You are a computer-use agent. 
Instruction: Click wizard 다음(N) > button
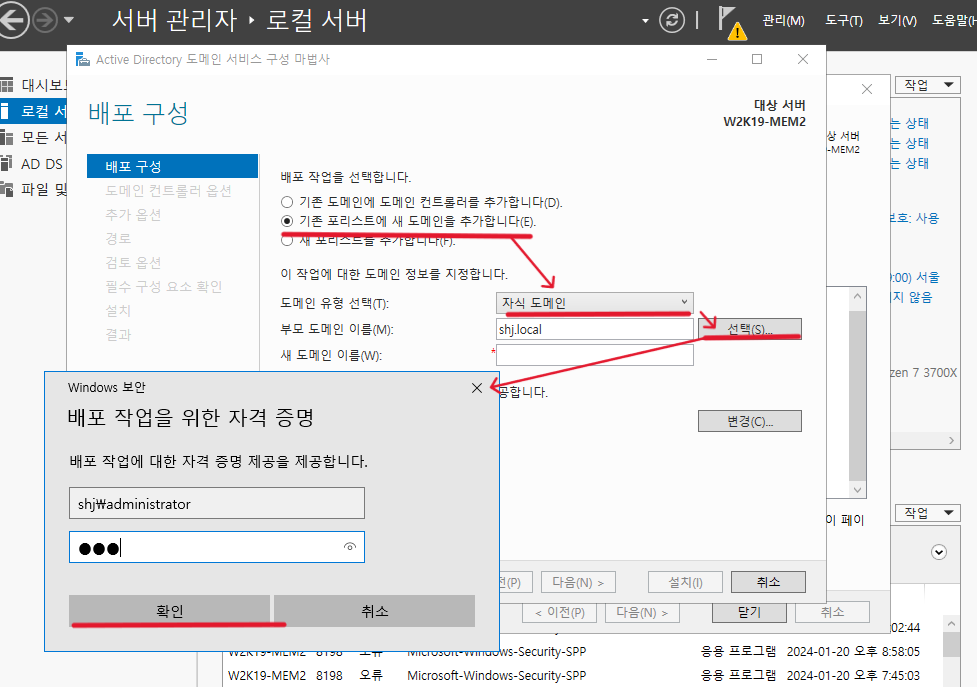(578, 582)
